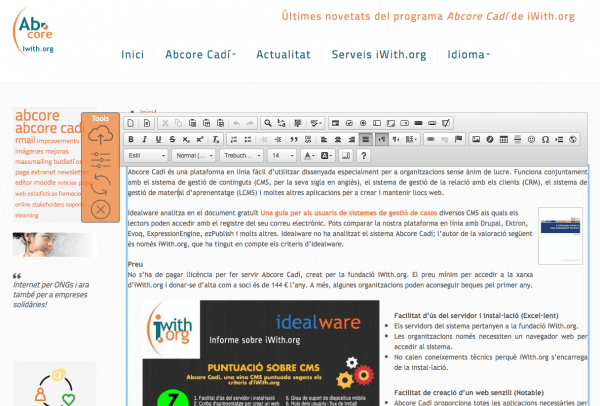Toggle bold formatting

click(131, 140)
